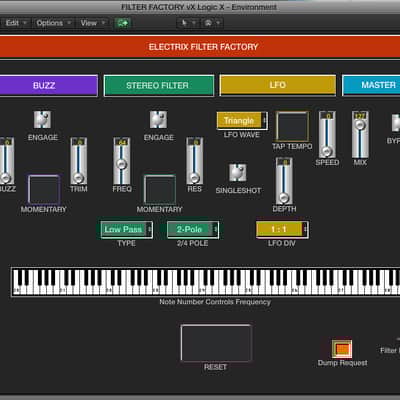This screenshot has height=400, width=400.
Task: Click the RES slider
Action: tap(195, 161)
